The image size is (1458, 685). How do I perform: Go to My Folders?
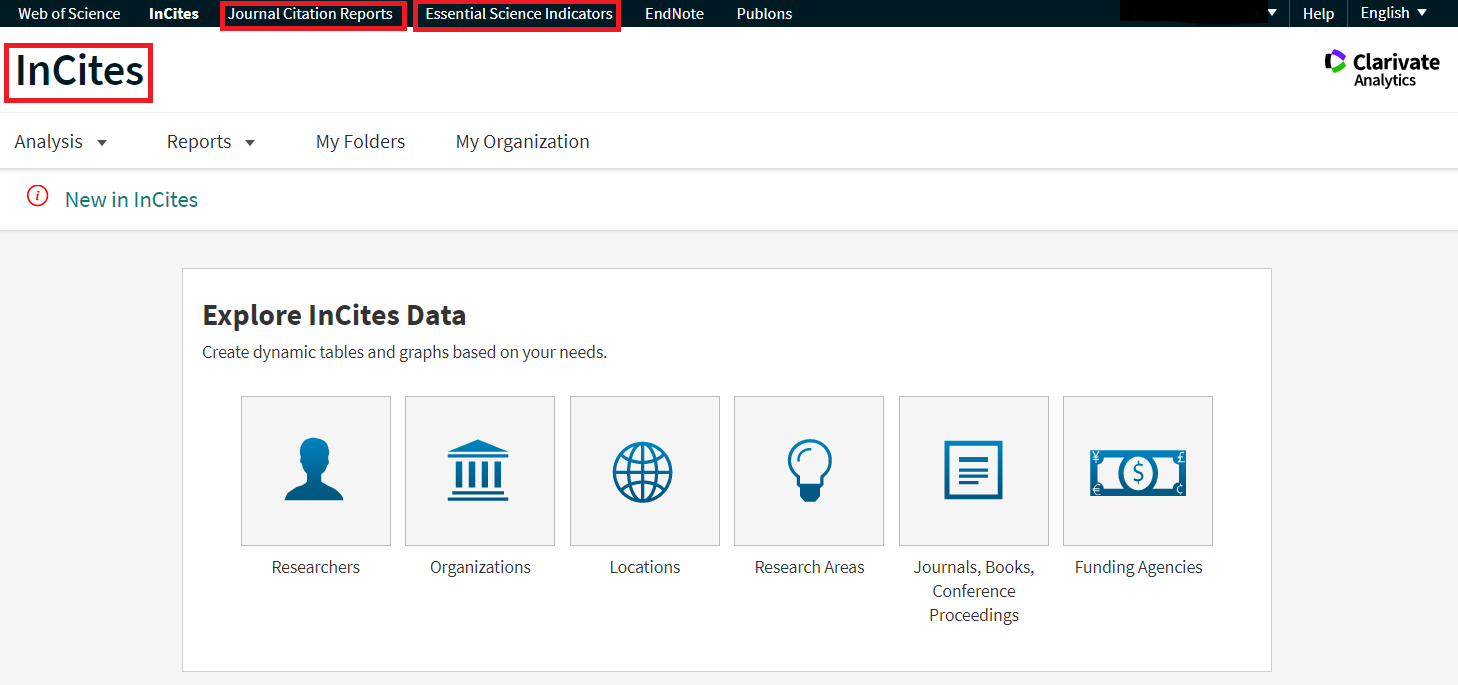click(x=360, y=142)
